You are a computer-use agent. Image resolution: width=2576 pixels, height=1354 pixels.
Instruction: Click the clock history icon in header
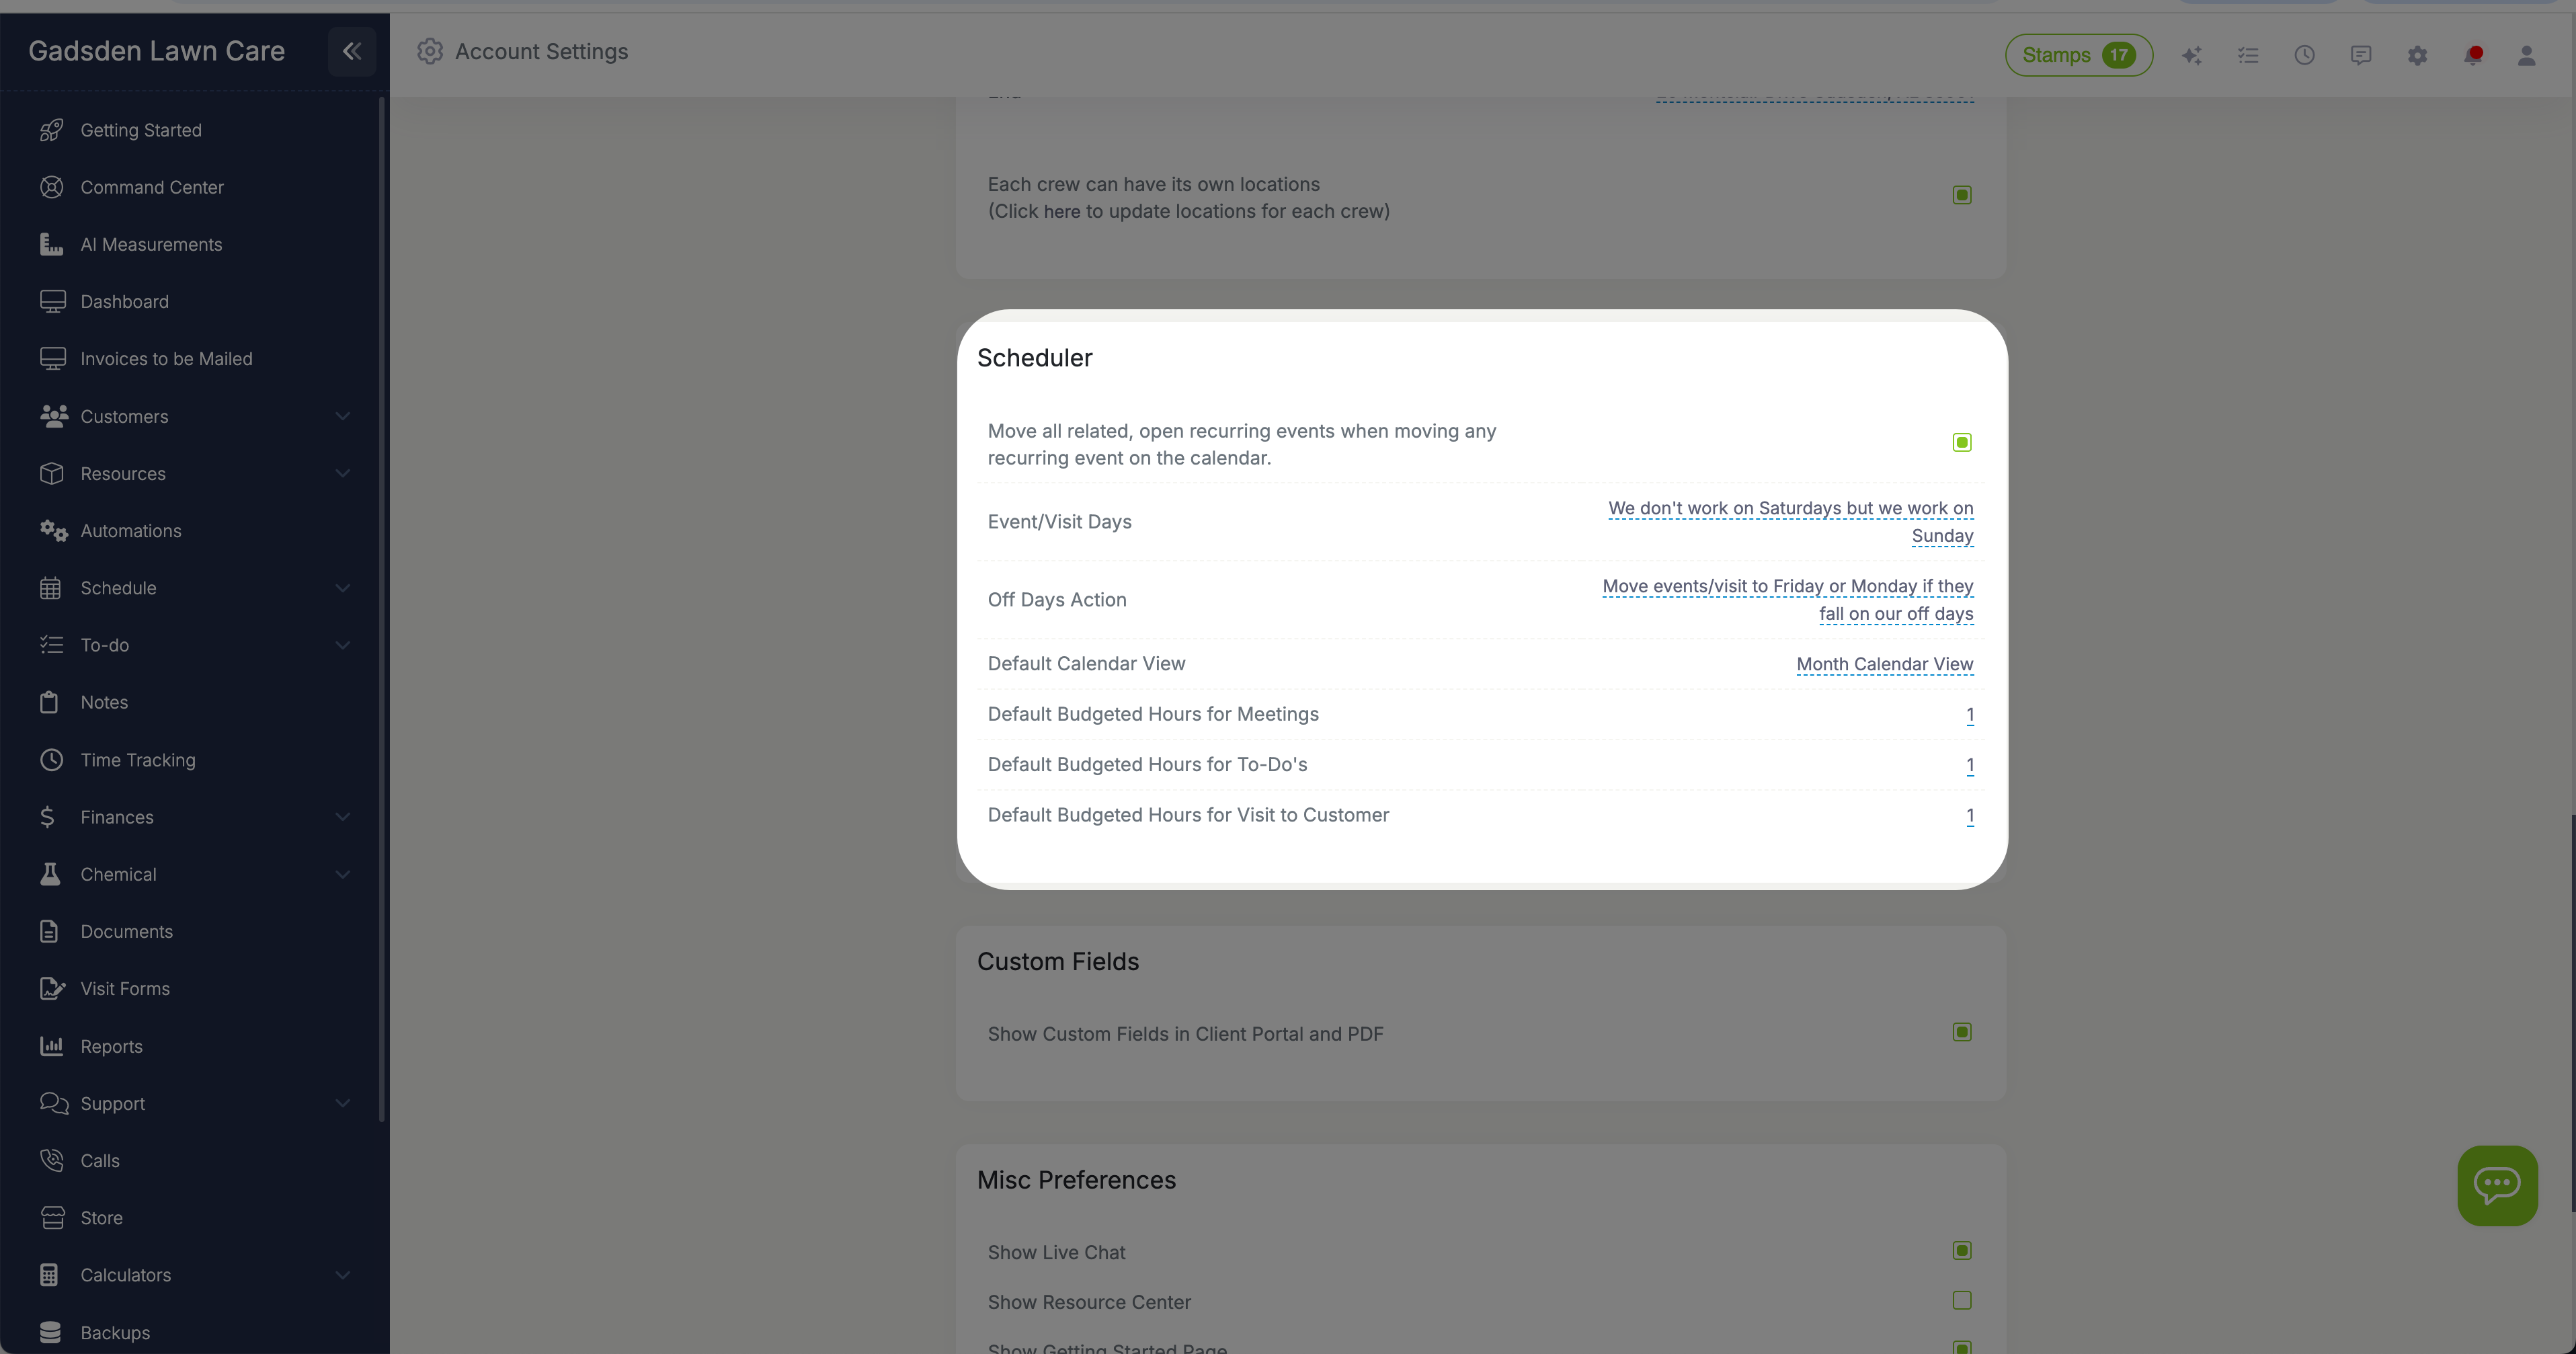[x=2304, y=55]
